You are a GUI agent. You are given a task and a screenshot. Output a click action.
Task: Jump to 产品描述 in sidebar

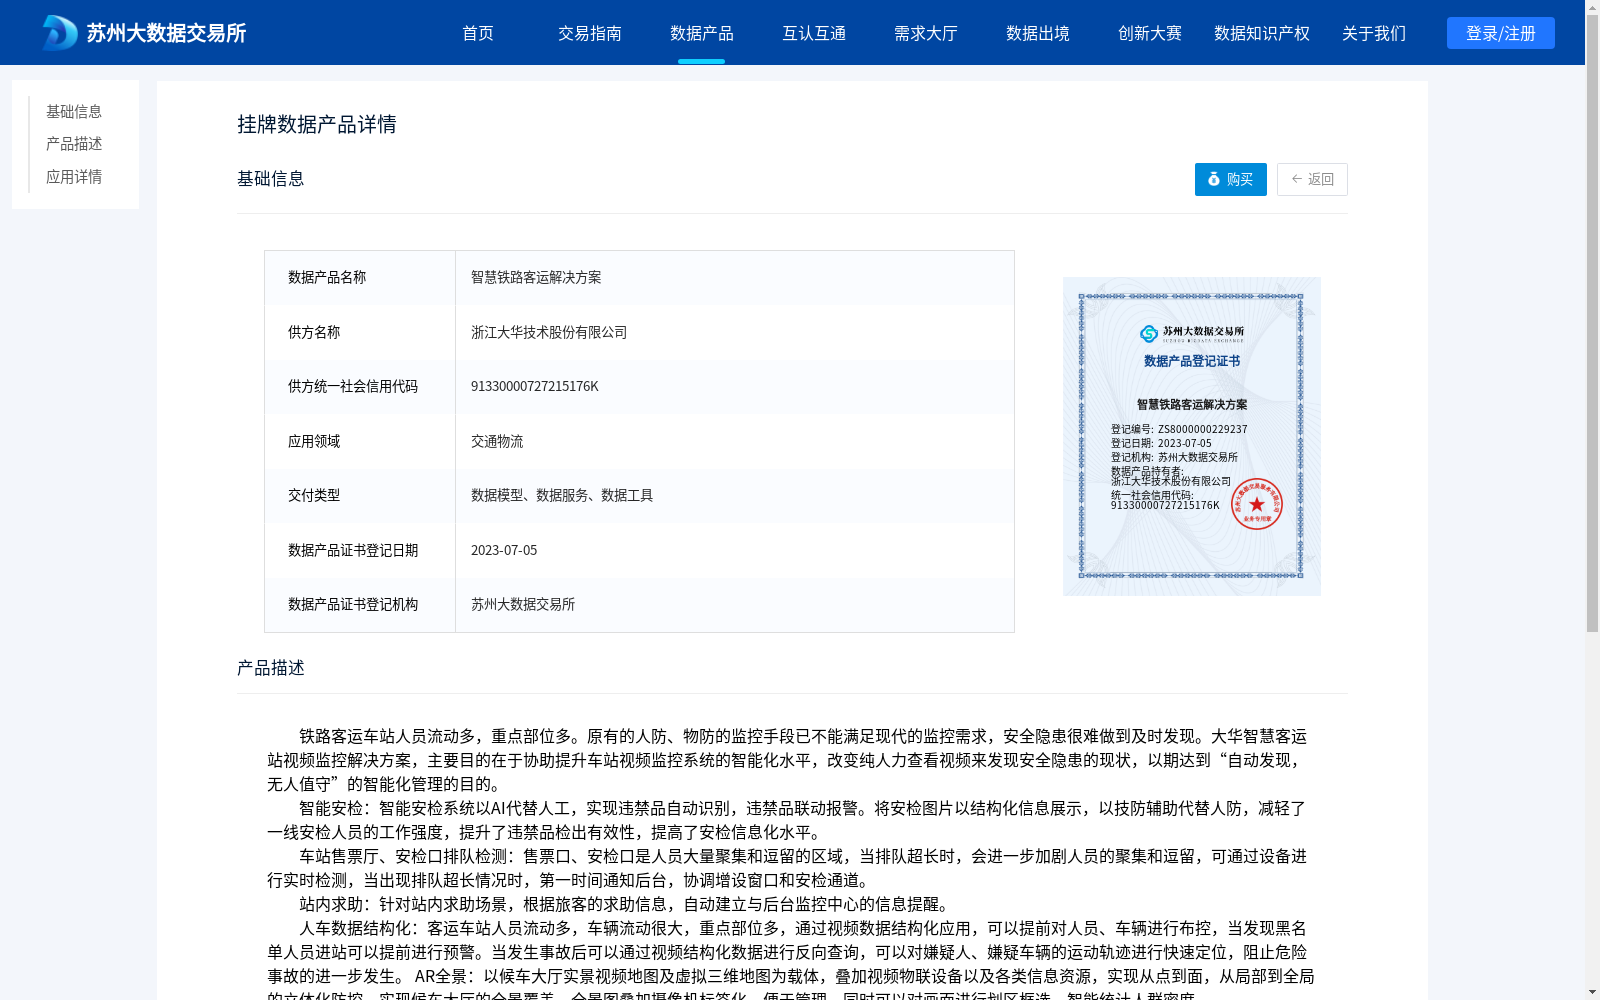point(74,144)
